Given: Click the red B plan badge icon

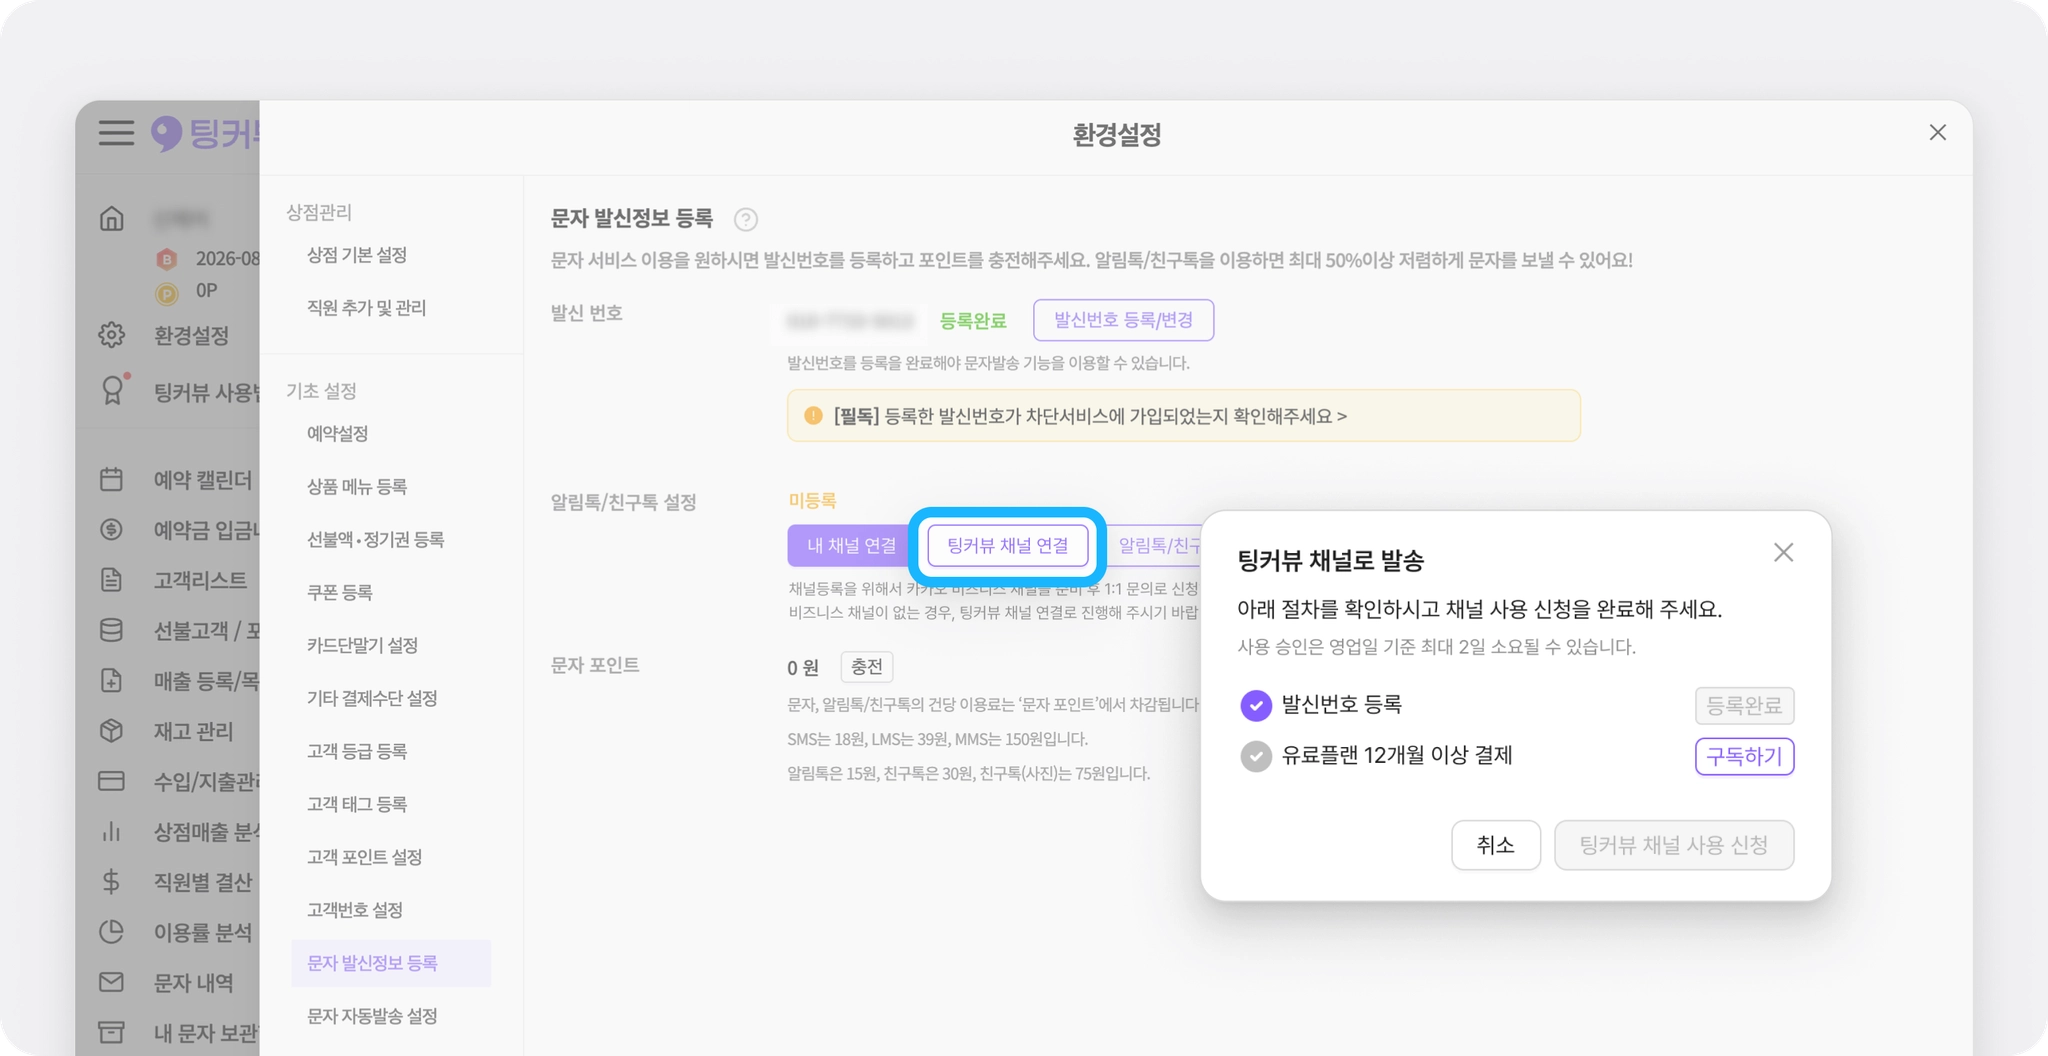Looking at the screenshot, I should 167,260.
